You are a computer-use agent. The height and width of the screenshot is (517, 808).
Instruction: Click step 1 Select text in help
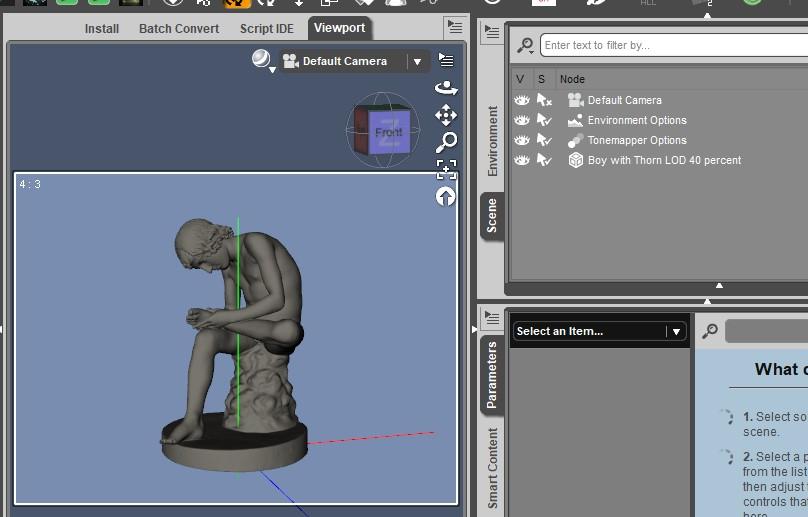775,424
